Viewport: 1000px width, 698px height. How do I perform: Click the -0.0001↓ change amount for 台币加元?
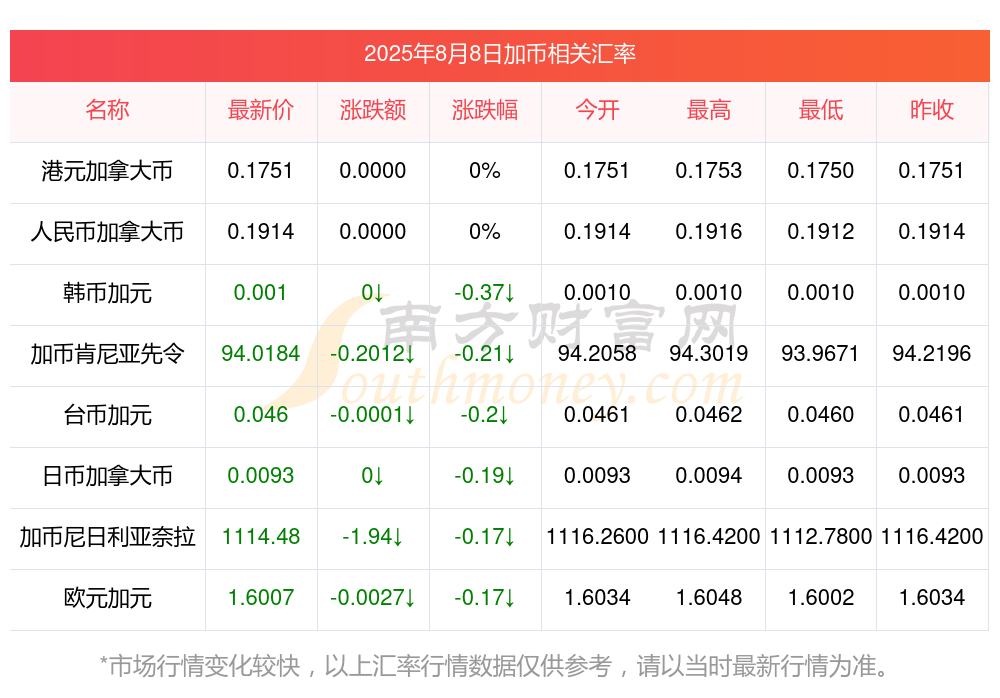pos(372,414)
